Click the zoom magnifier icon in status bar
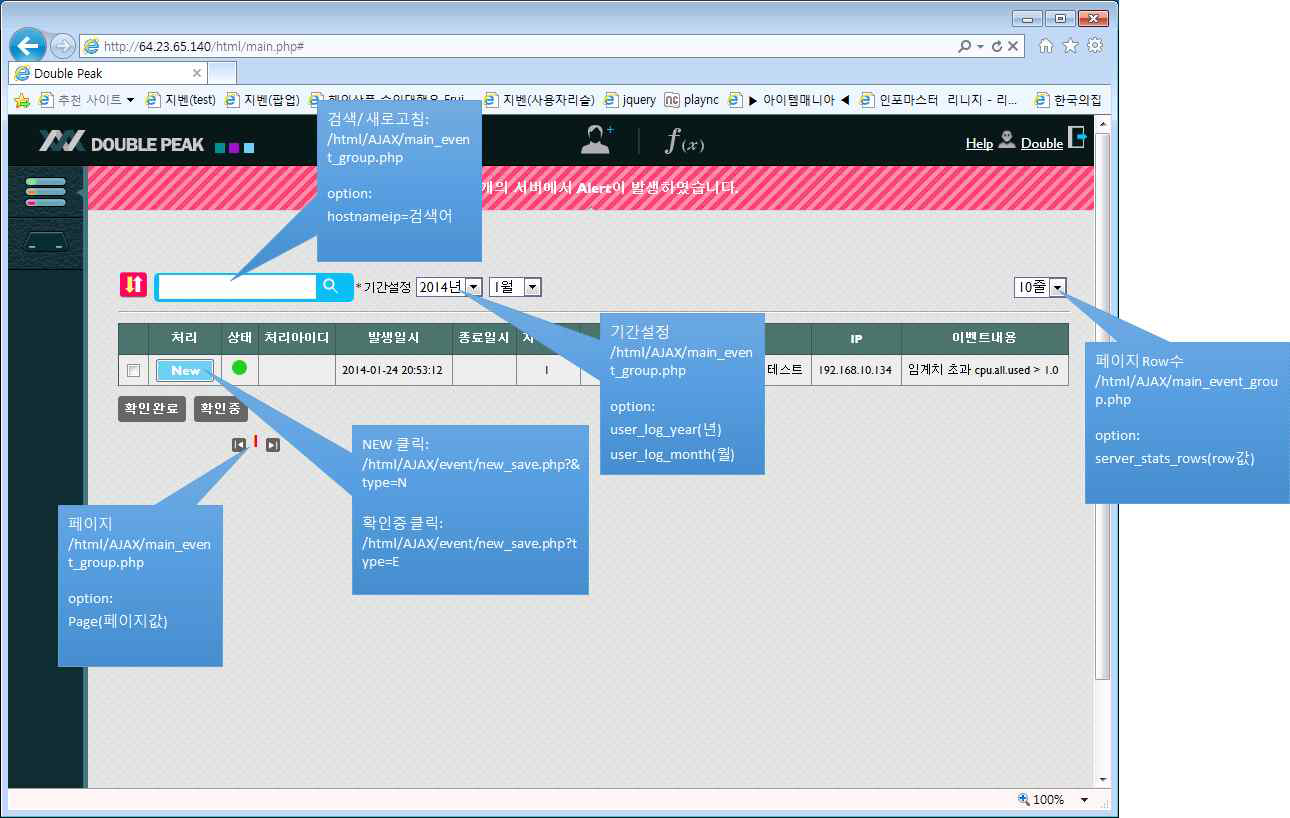 coord(1023,800)
